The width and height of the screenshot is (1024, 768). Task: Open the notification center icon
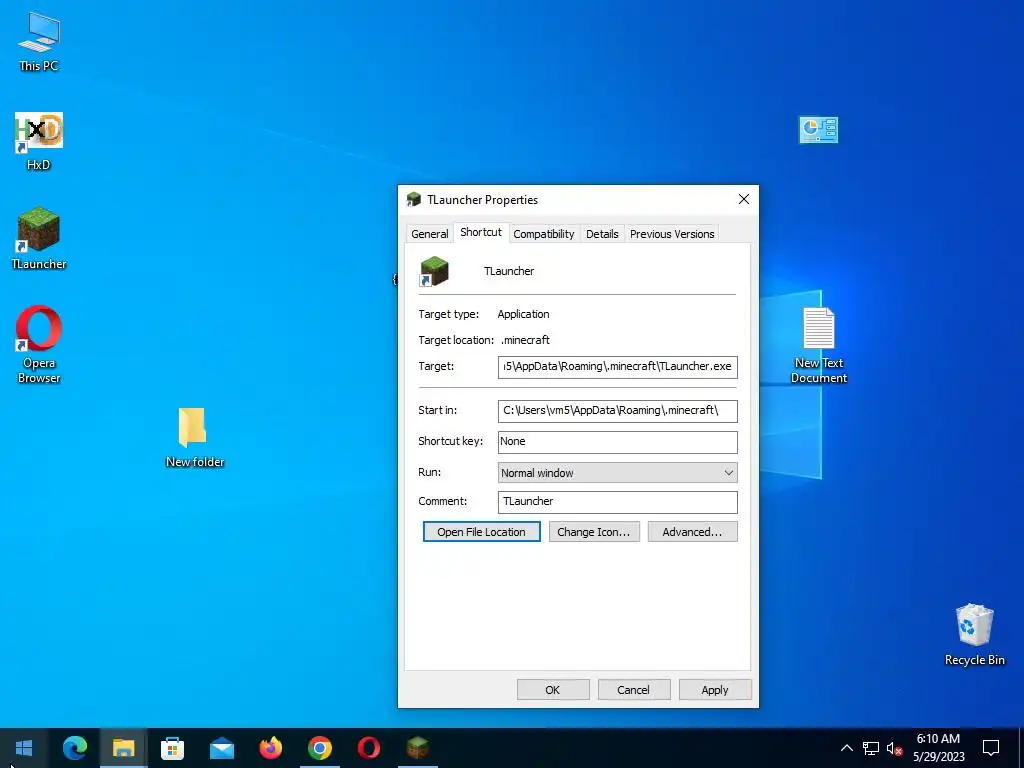click(991, 748)
